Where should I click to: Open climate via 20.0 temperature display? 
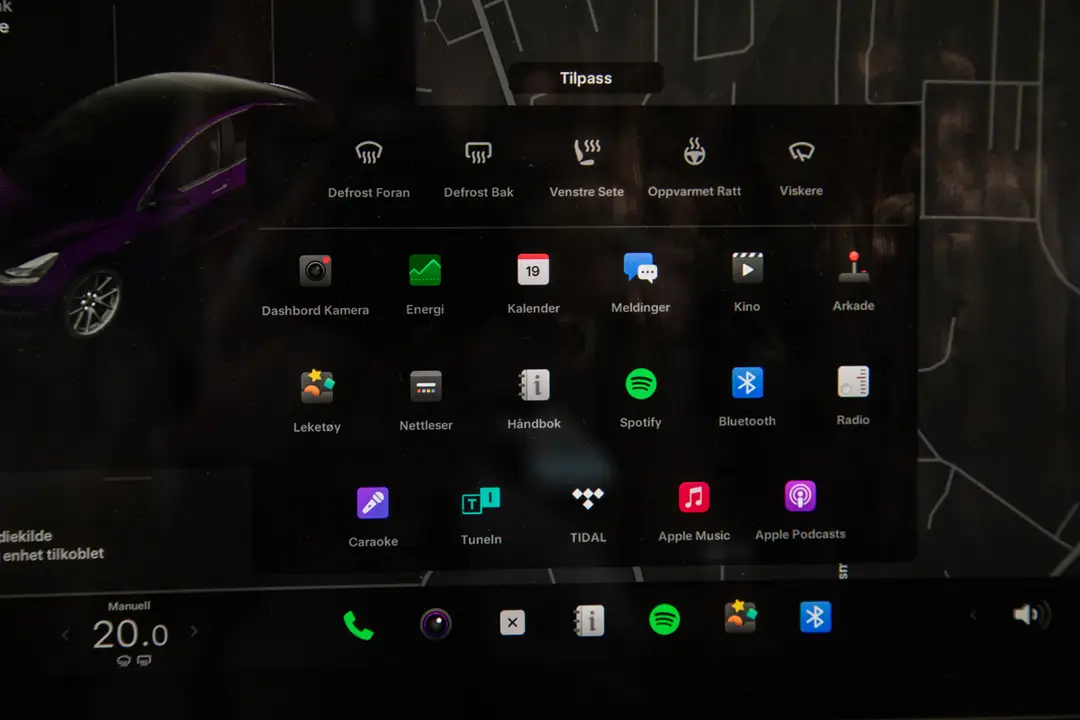pyautogui.click(x=130, y=634)
